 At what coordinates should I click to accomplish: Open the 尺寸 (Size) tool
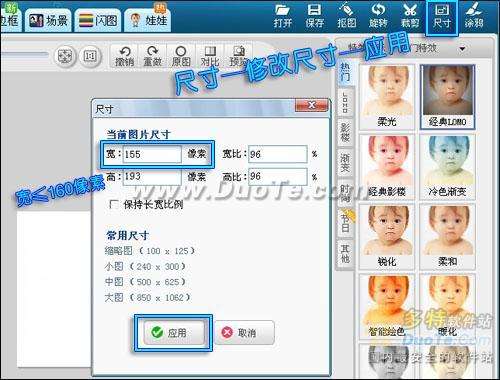[442, 17]
